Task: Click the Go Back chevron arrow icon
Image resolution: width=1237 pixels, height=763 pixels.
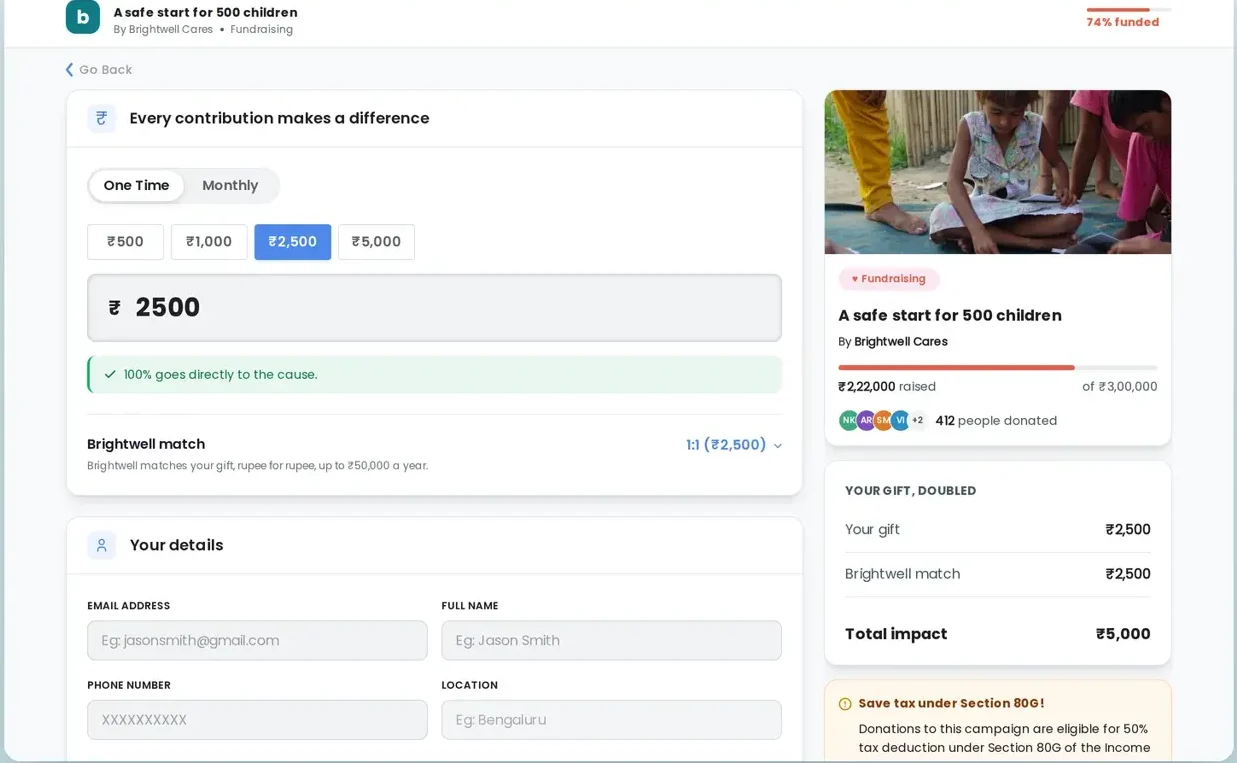Action: (69, 70)
